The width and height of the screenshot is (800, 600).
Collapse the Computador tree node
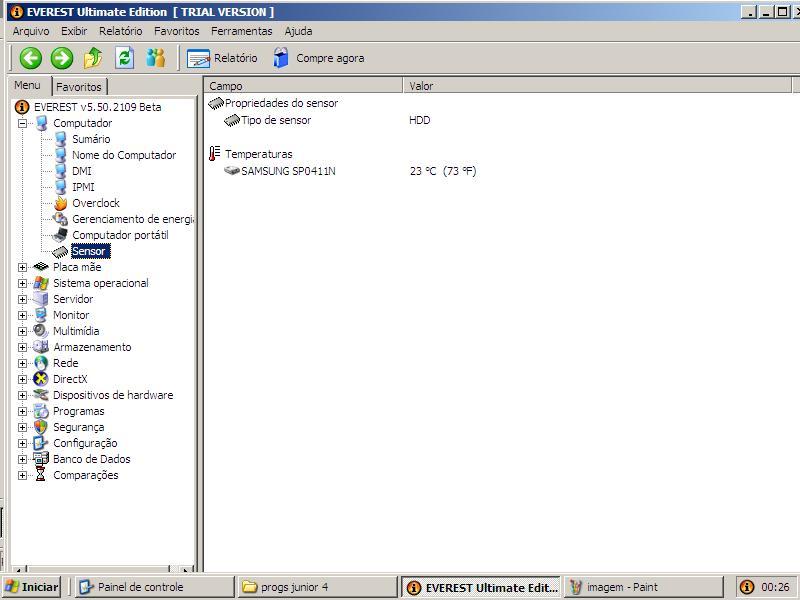tap(22, 123)
